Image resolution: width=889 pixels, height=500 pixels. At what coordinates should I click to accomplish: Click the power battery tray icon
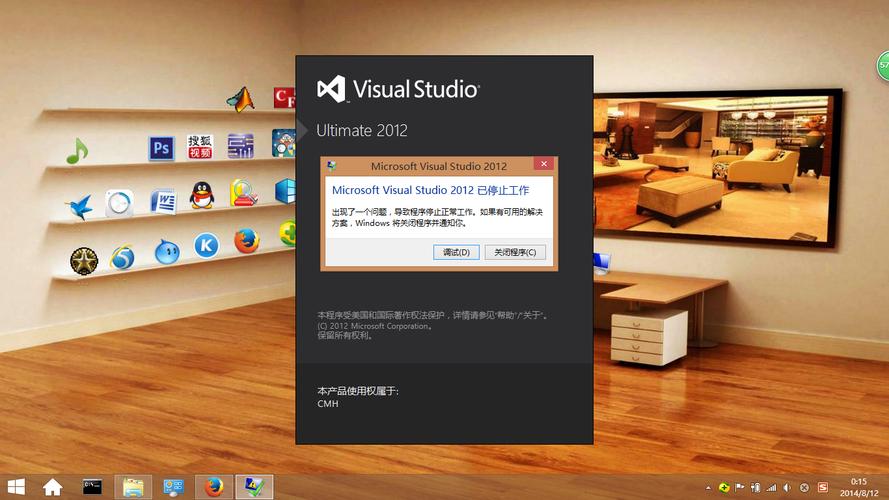755,487
